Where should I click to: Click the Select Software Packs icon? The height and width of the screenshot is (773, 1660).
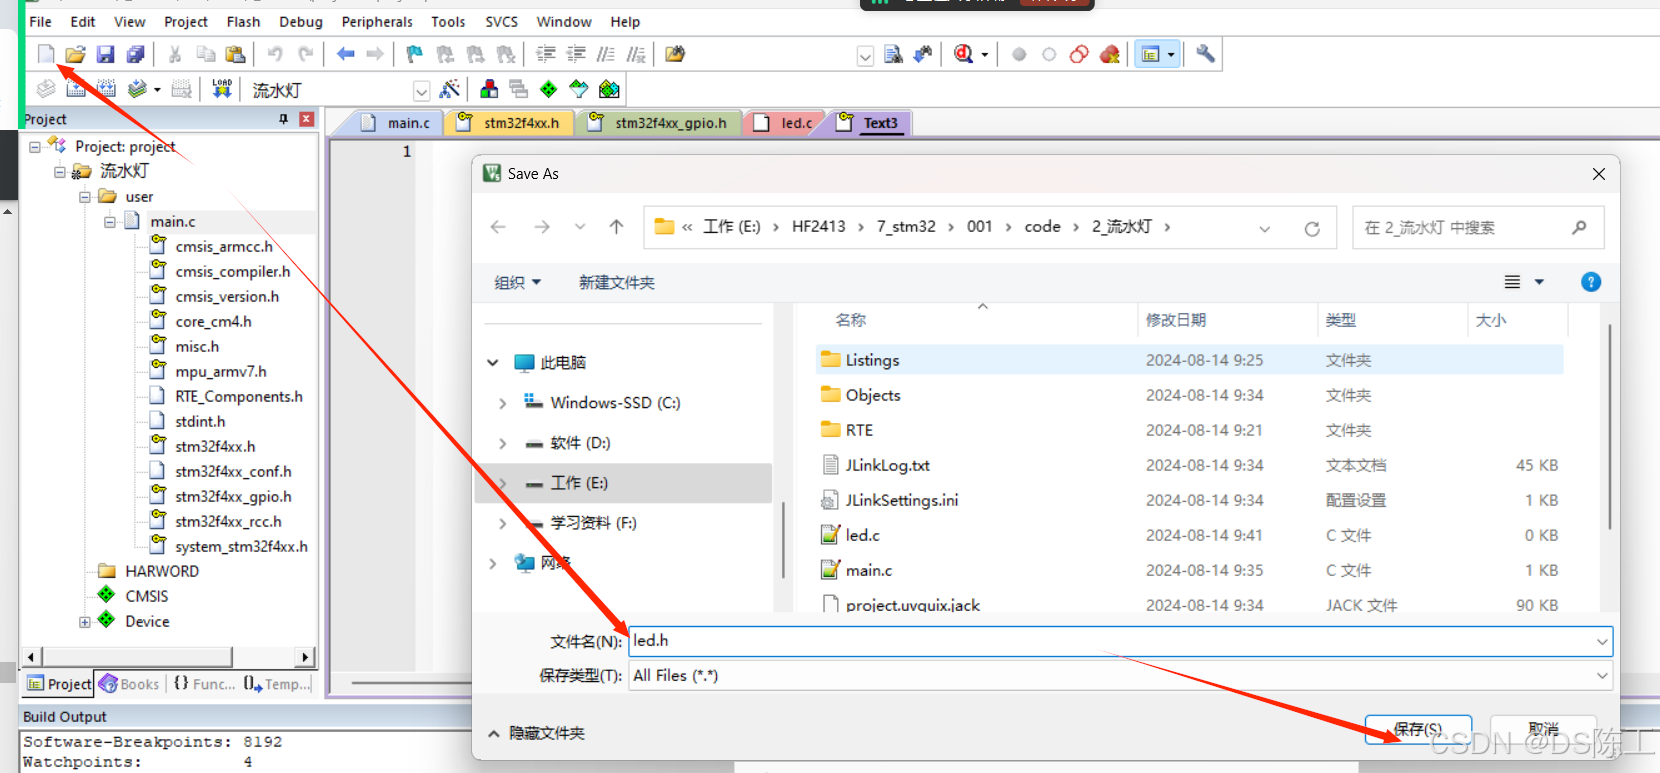579,89
